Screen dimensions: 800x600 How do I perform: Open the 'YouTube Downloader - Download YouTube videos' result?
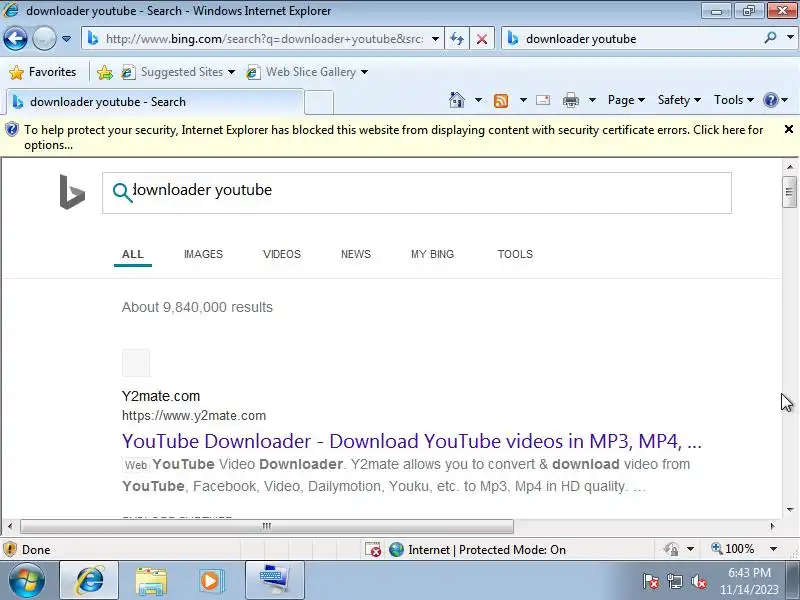(x=412, y=441)
